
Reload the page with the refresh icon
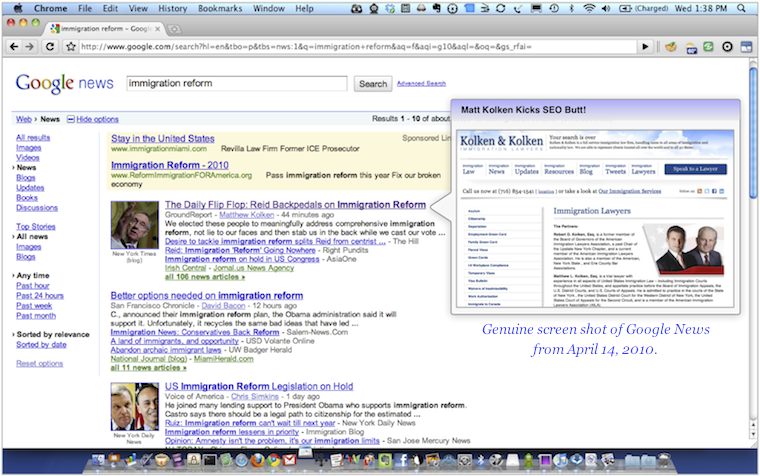pos(50,47)
